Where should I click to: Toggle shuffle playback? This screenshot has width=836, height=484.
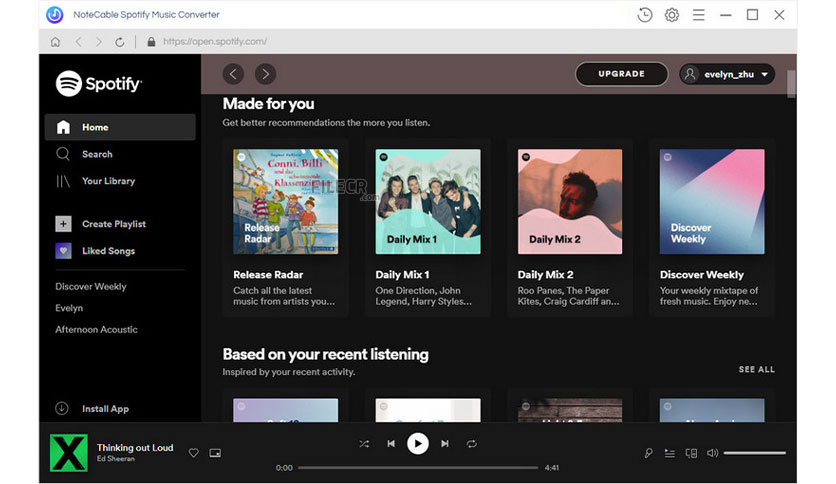click(364, 443)
